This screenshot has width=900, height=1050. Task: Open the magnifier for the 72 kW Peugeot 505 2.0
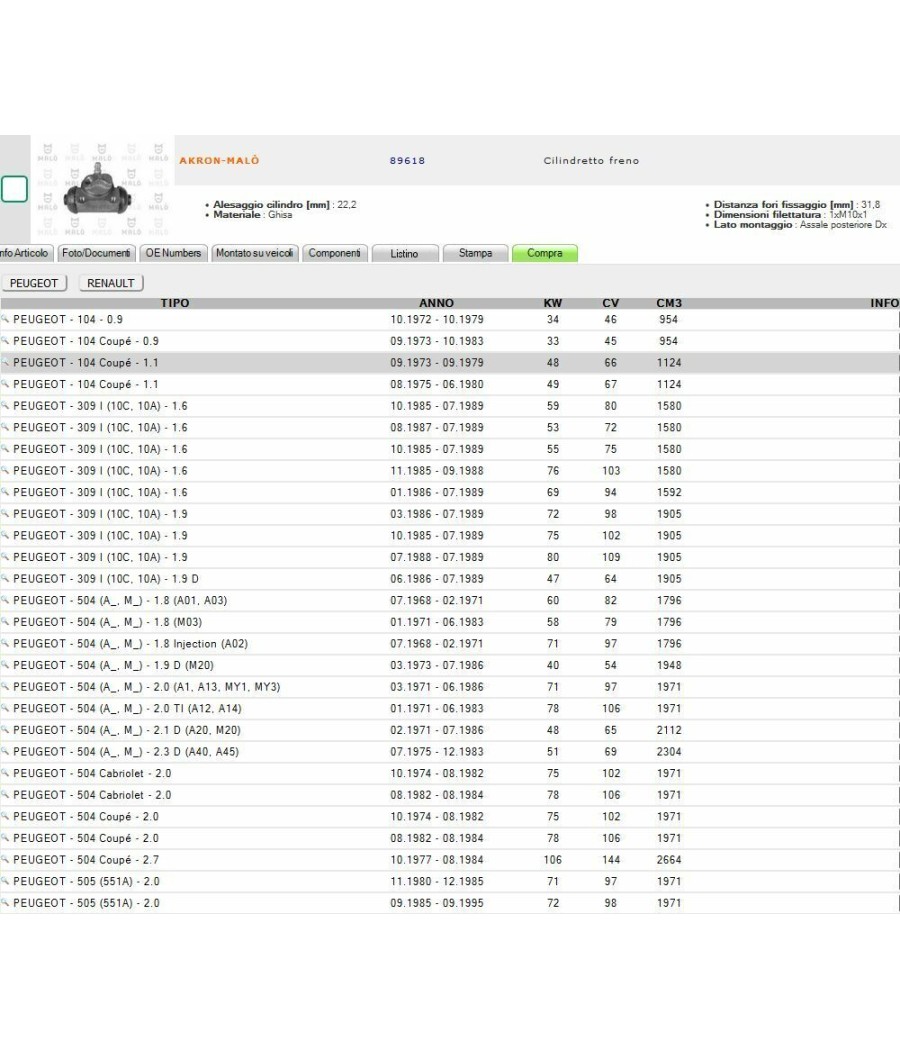5,903
